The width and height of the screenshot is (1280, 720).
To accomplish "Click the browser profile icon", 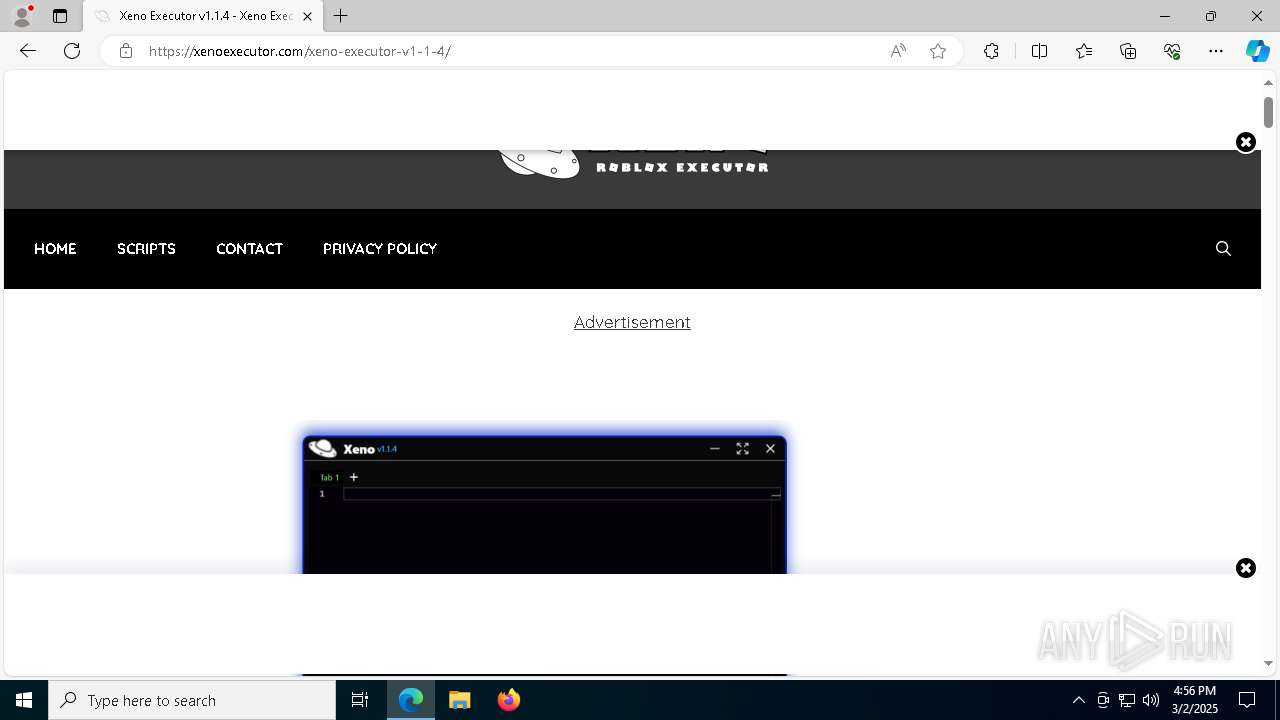I will (22, 16).
